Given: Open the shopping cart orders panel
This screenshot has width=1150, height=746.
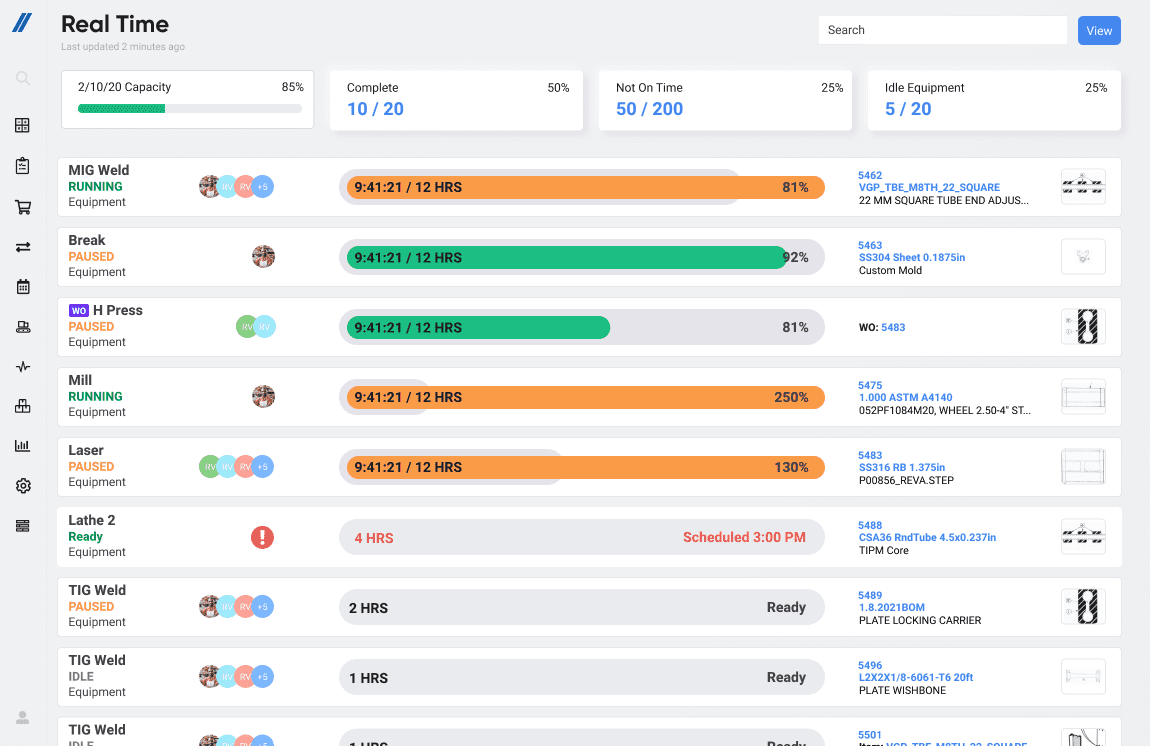Looking at the screenshot, I should tap(22, 207).
